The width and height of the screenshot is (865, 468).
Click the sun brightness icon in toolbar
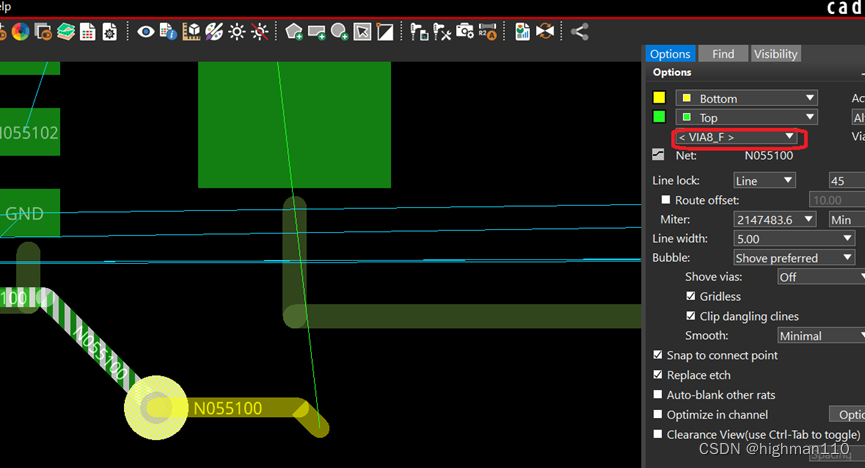[x=237, y=32]
